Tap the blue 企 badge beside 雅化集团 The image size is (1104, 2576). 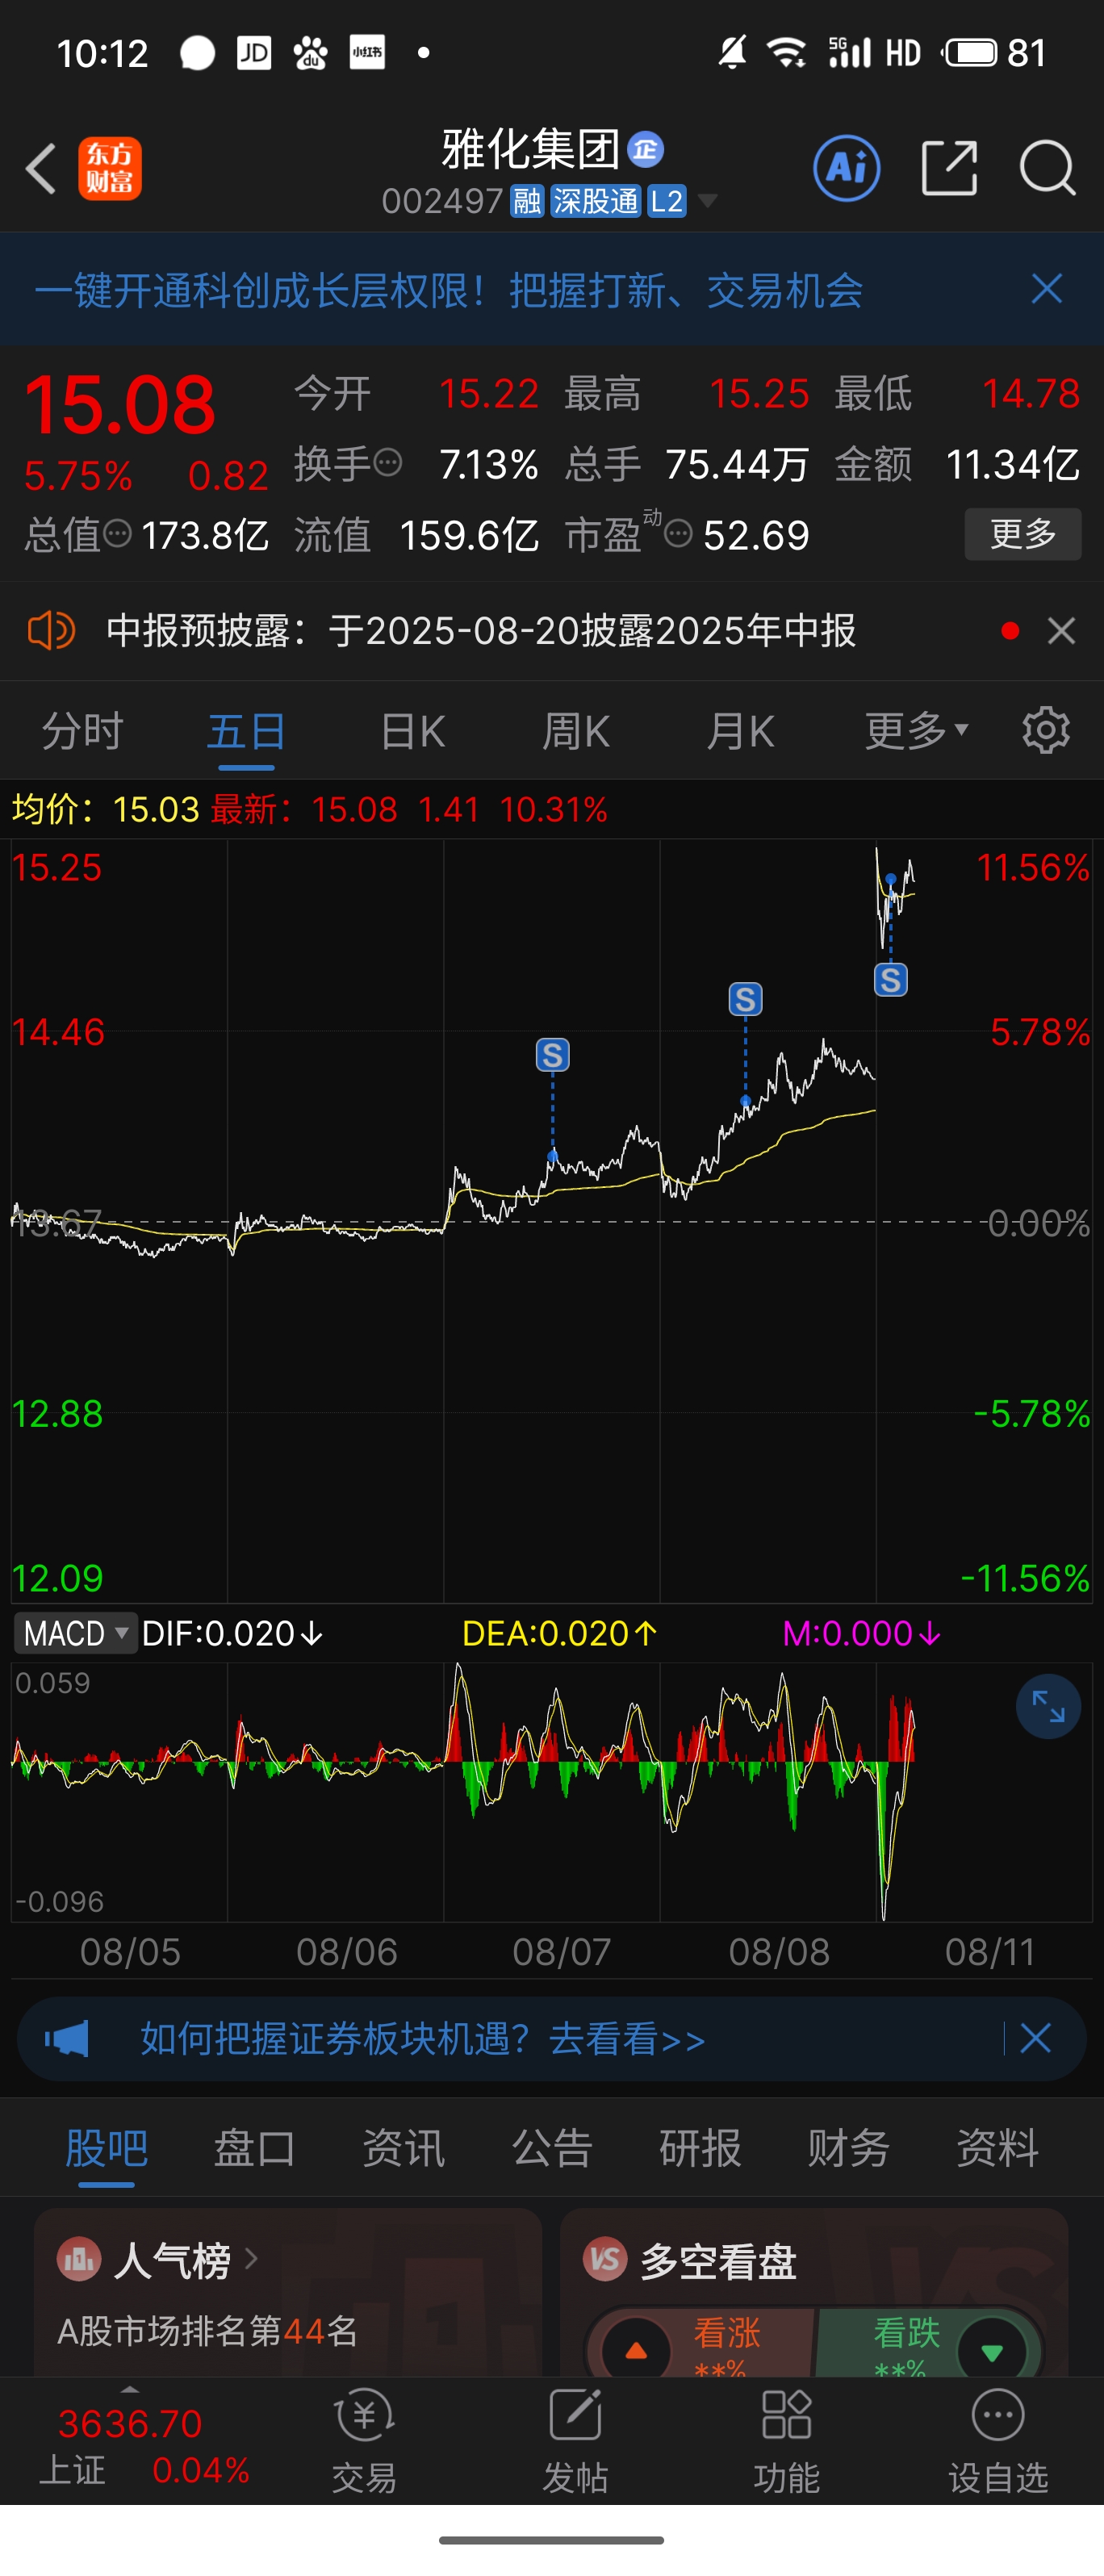pos(645,150)
